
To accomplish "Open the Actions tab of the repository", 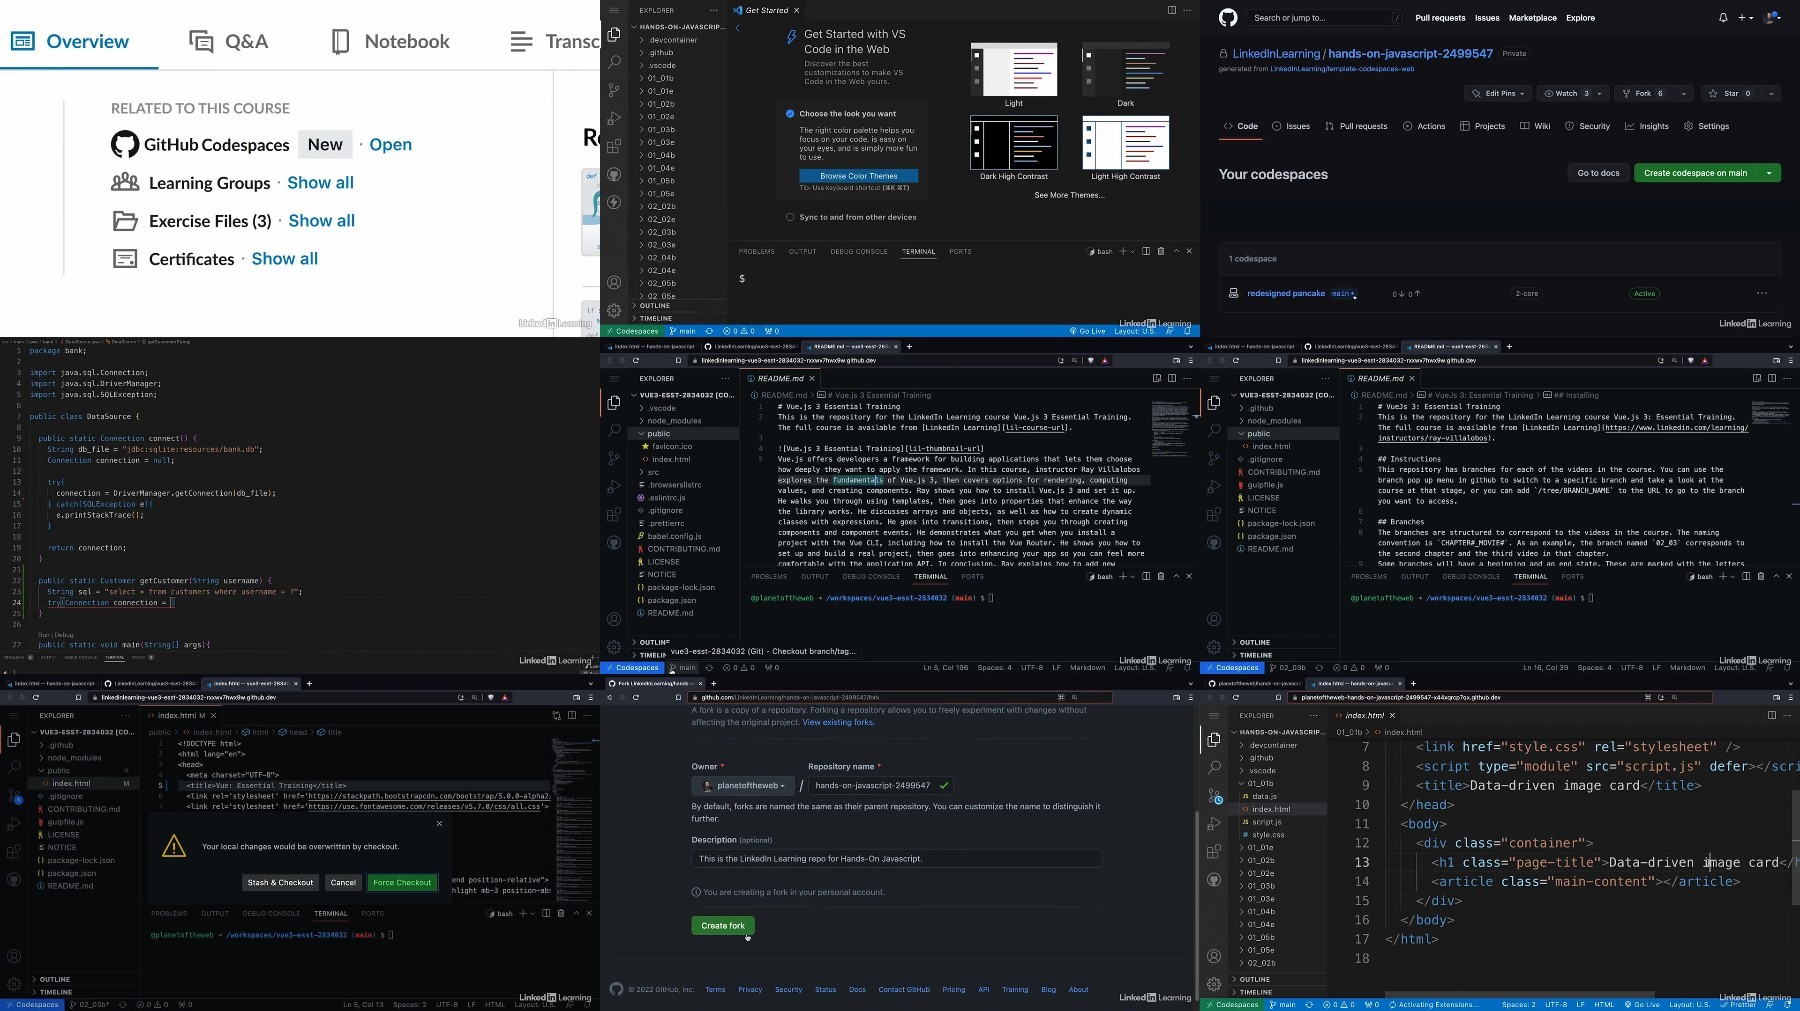I will click(1424, 126).
